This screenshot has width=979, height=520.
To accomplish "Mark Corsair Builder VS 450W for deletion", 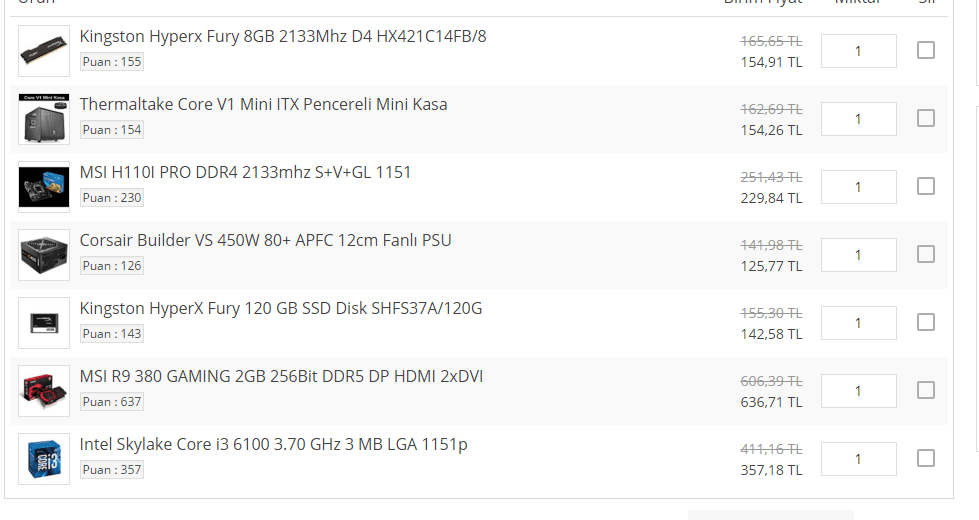I will (x=926, y=254).
